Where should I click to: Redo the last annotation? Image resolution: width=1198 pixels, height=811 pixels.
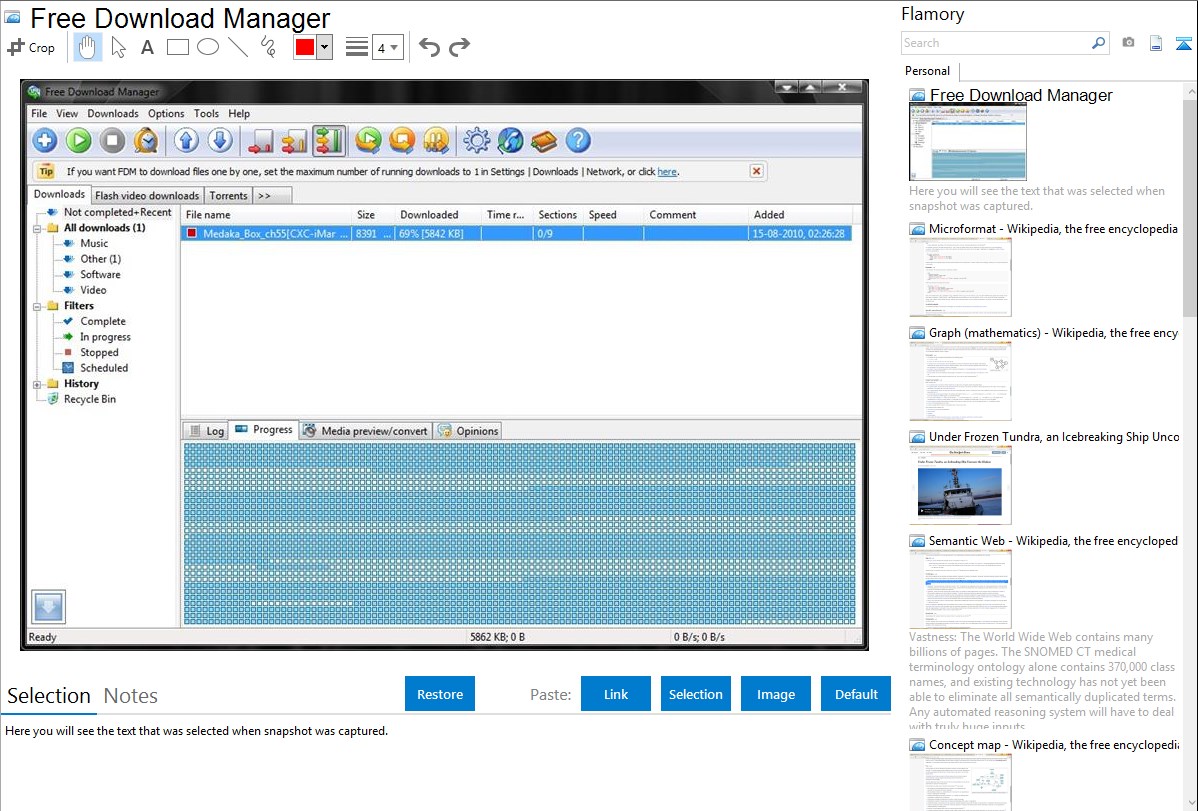459,47
